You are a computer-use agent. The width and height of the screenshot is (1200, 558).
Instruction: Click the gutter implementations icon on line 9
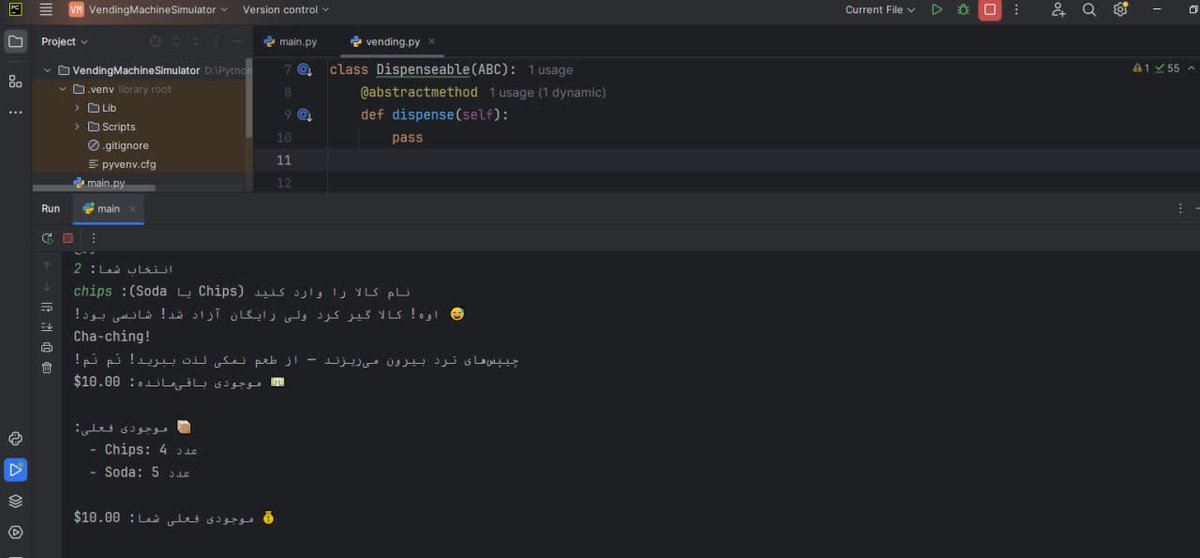[304, 115]
